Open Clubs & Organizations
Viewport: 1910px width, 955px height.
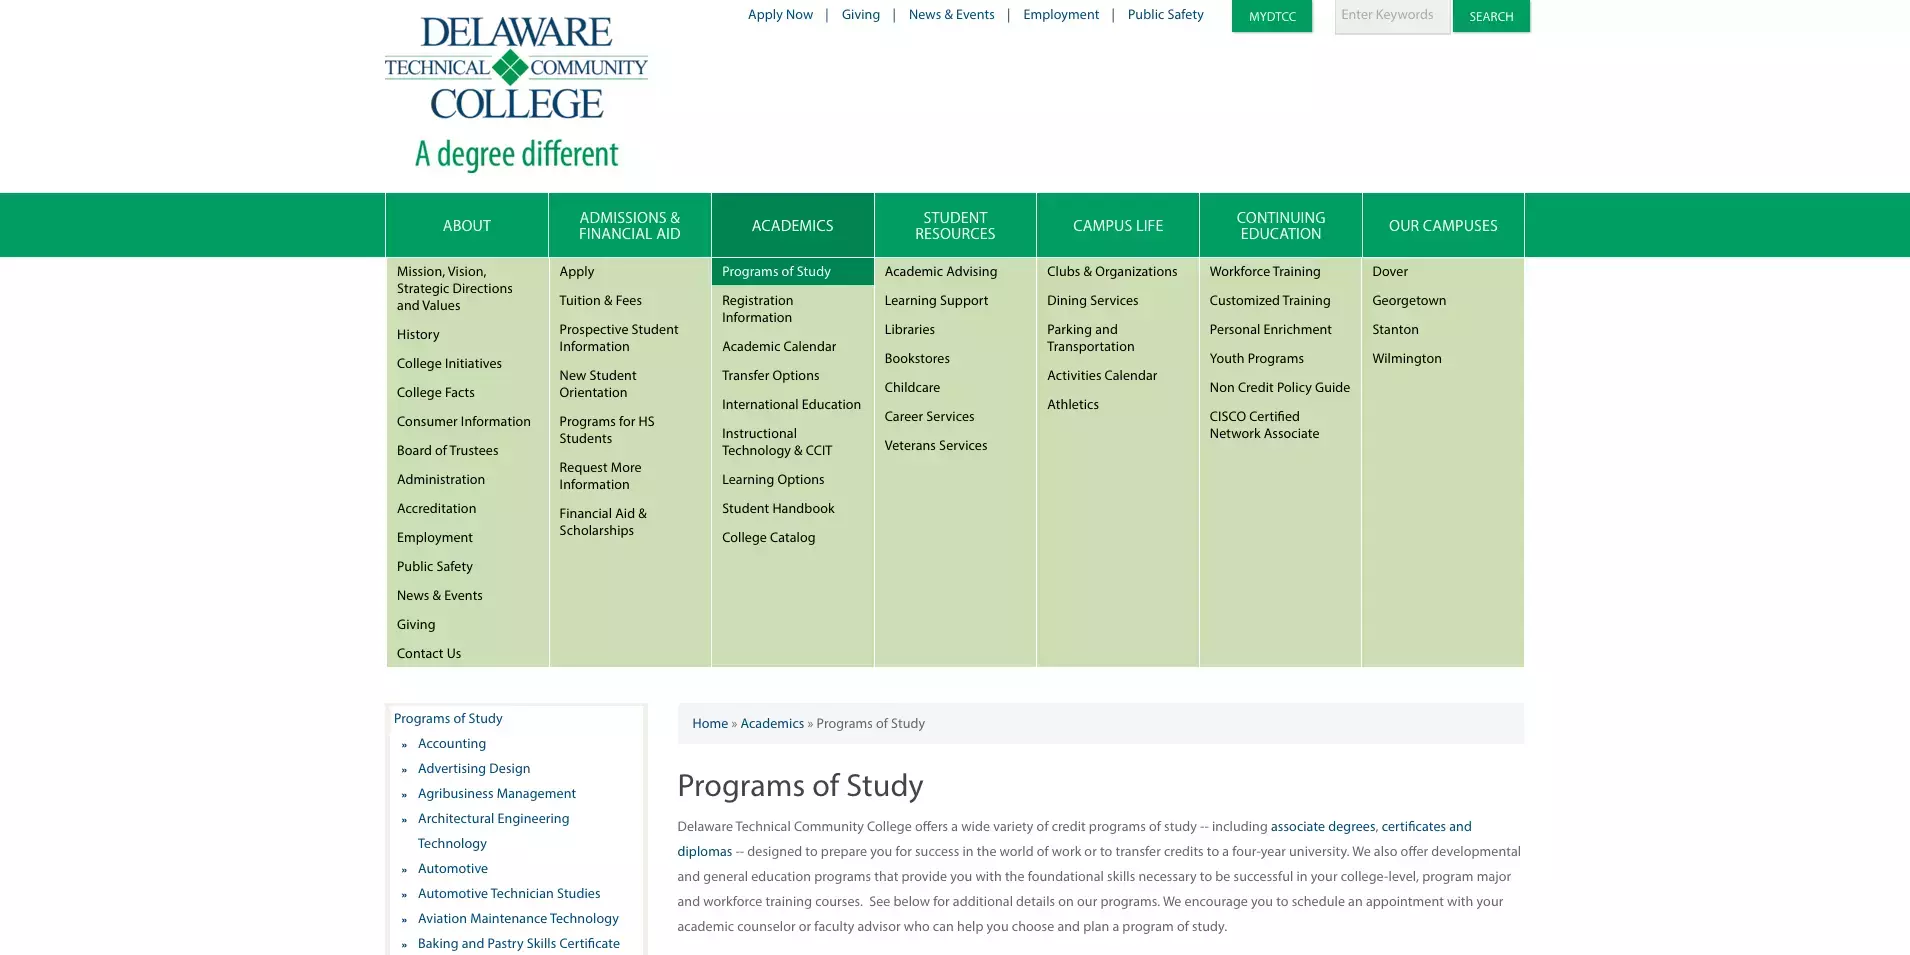(1112, 271)
